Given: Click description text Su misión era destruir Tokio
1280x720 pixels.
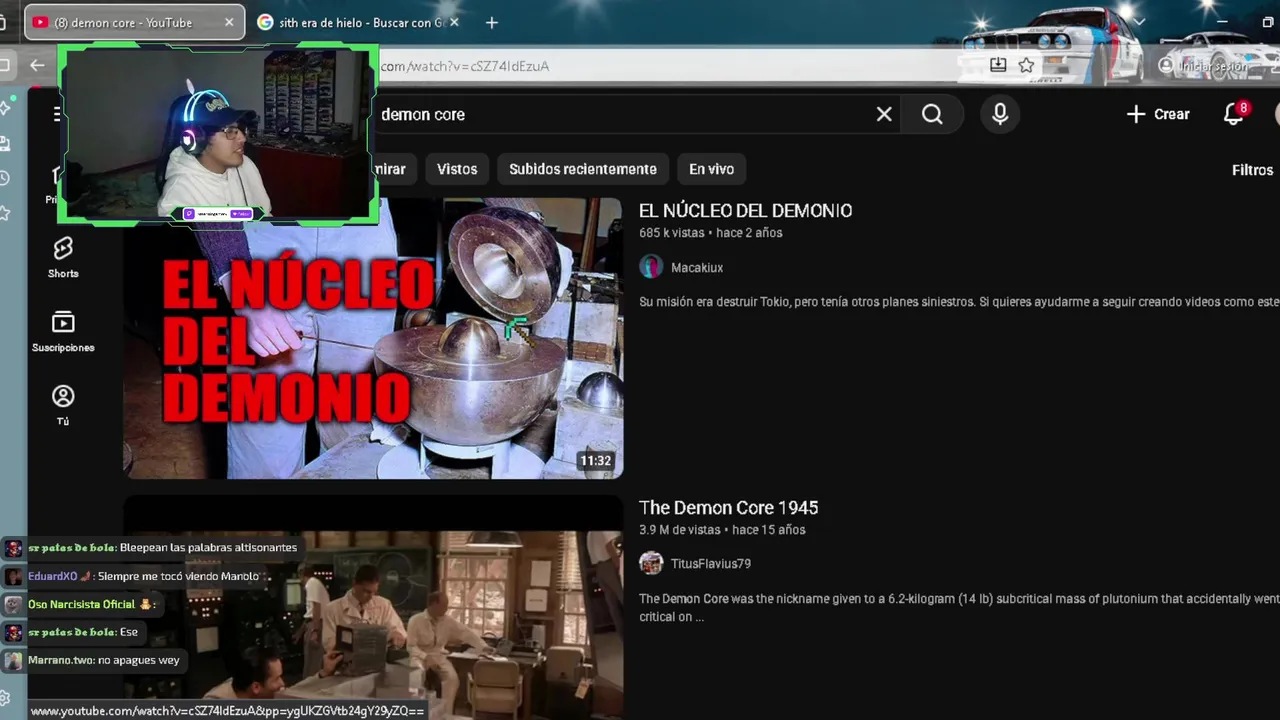Looking at the screenshot, I should coord(957,302).
